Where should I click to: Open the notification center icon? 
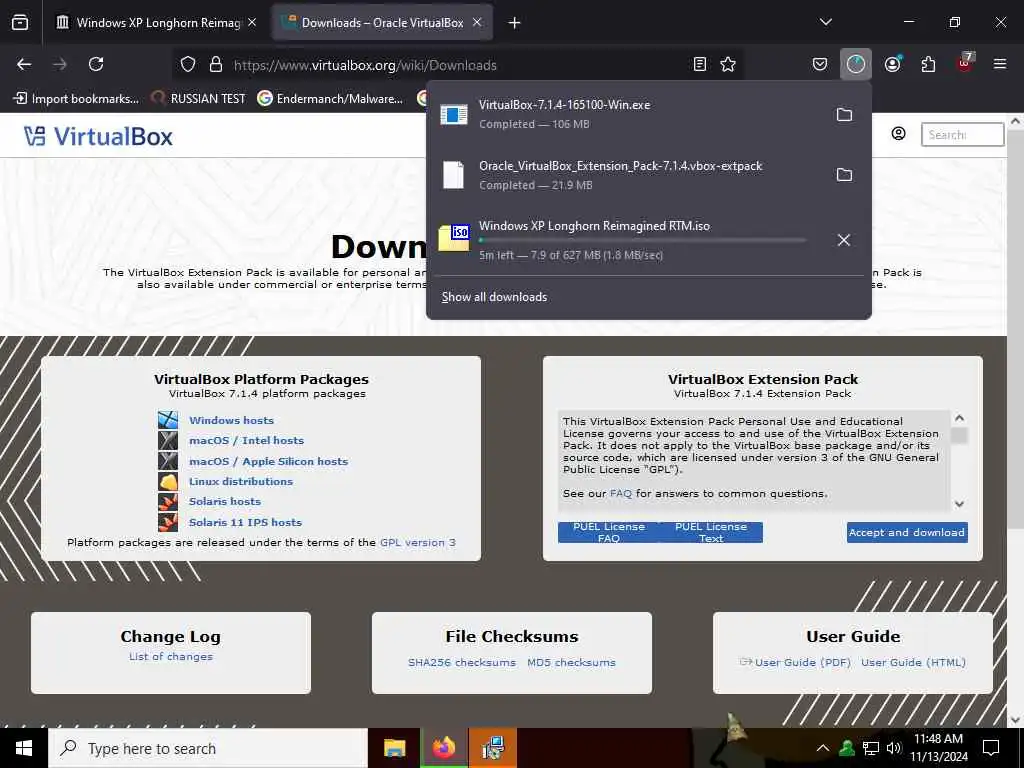(991, 748)
